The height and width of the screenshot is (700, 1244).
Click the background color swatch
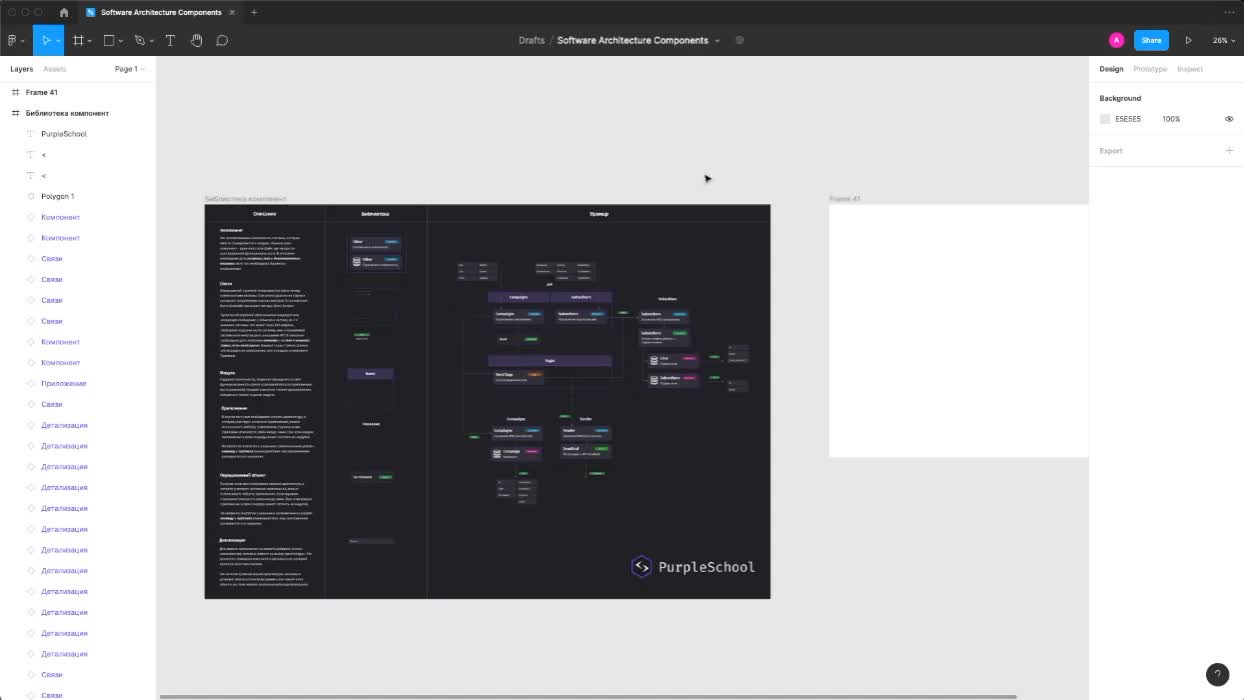[x=1105, y=119]
